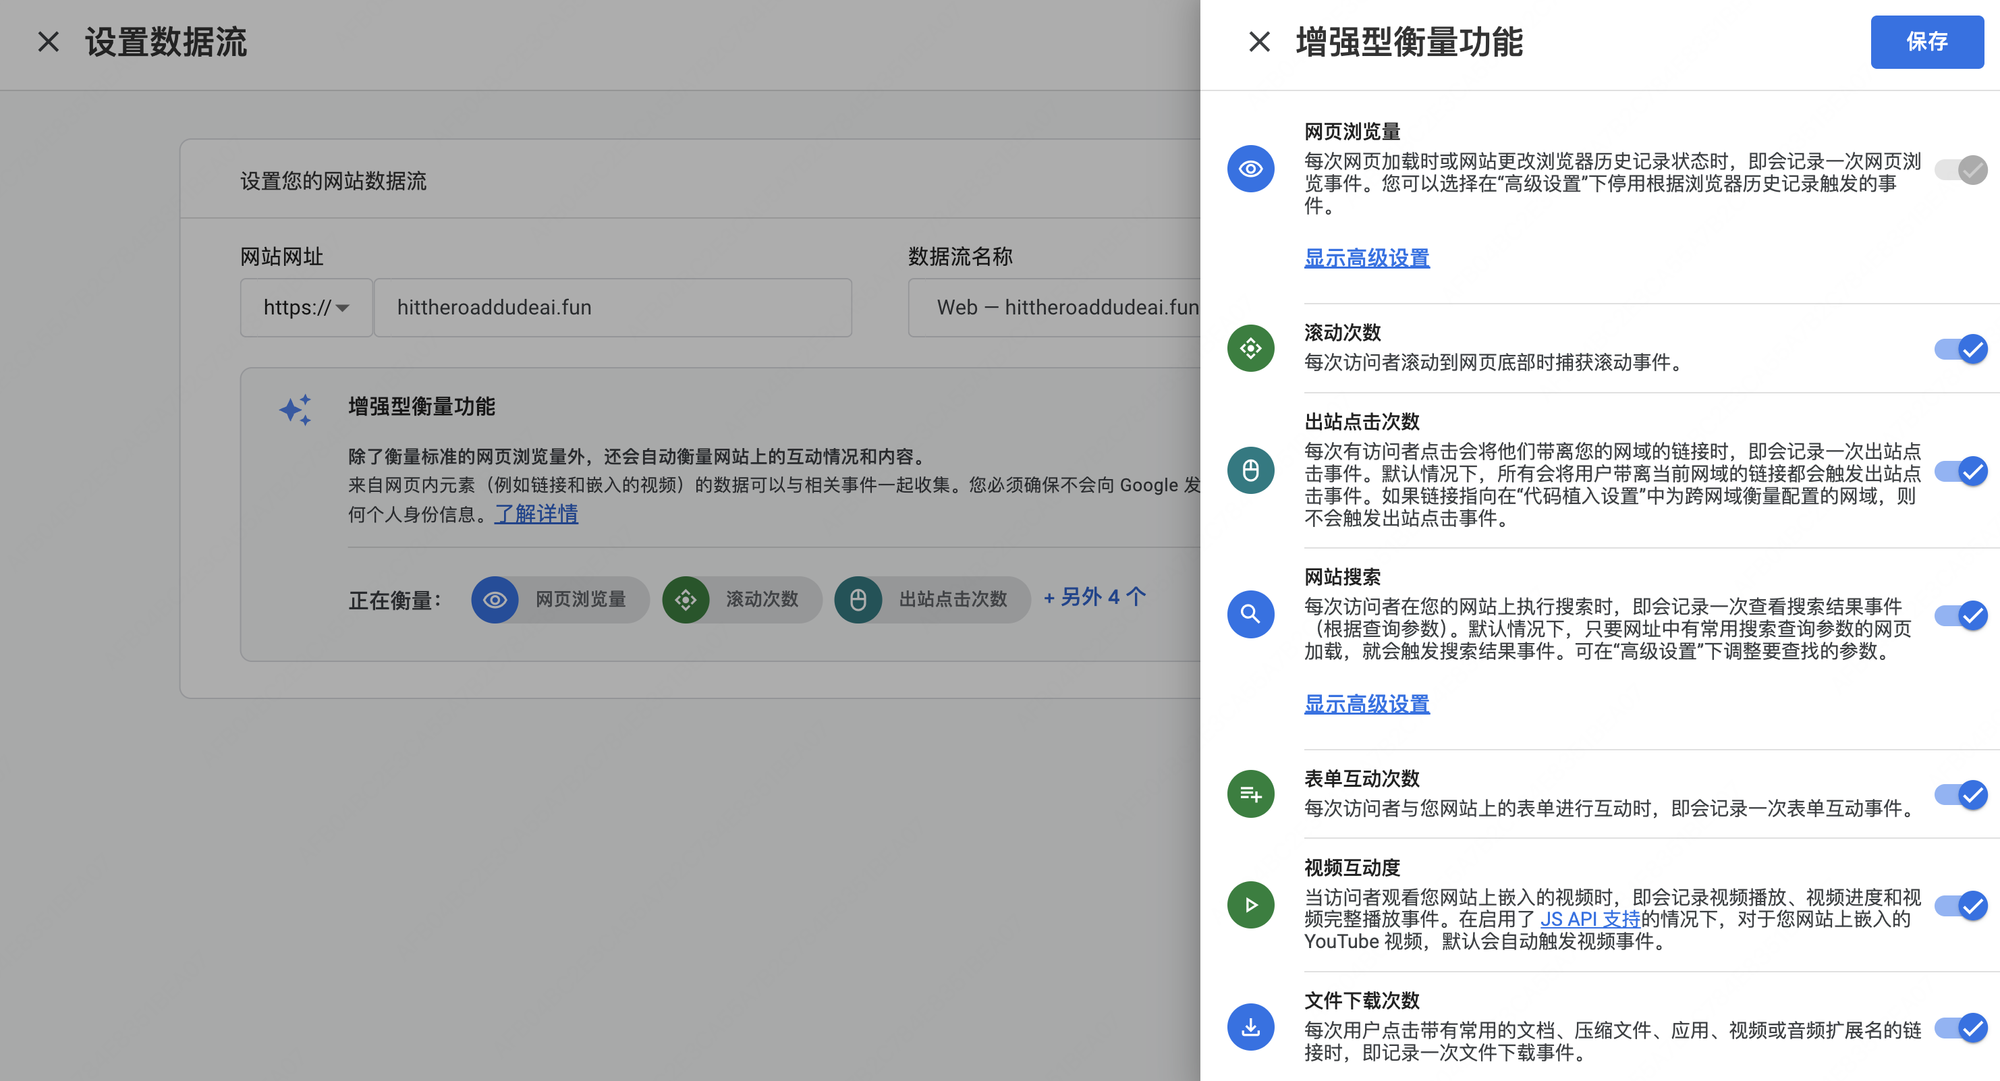Click the 出站点击次数 chip under 正在衡量
The width and height of the screenshot is (2000, 1081).
(932, 600)
